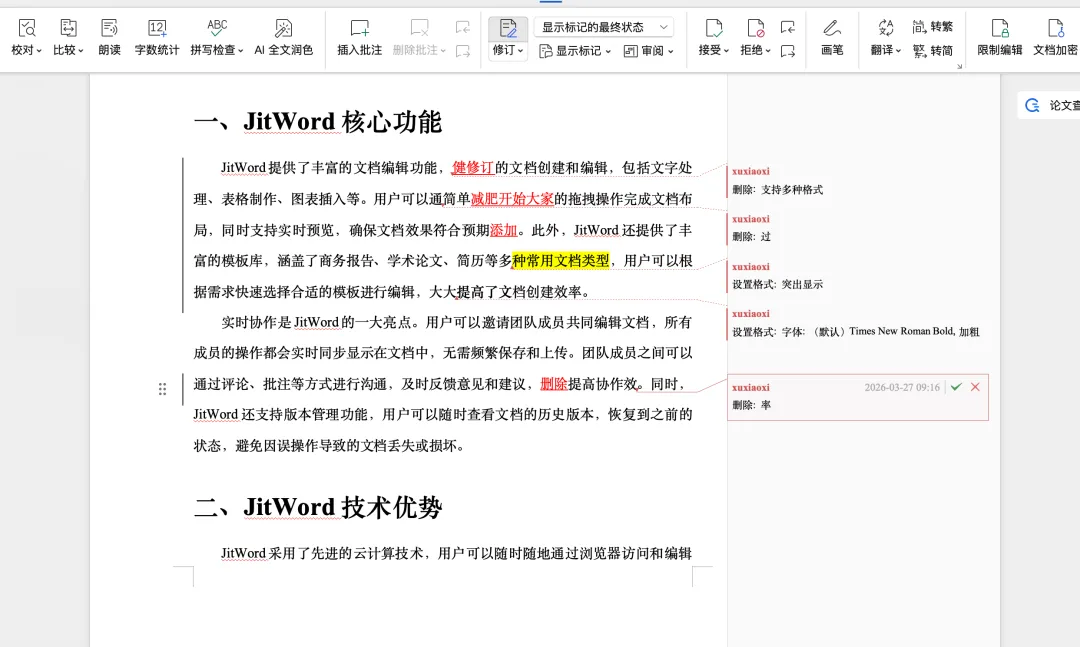Click the 接受 accept change icon
Screen dimensions: 1080x647
point(714,28)
